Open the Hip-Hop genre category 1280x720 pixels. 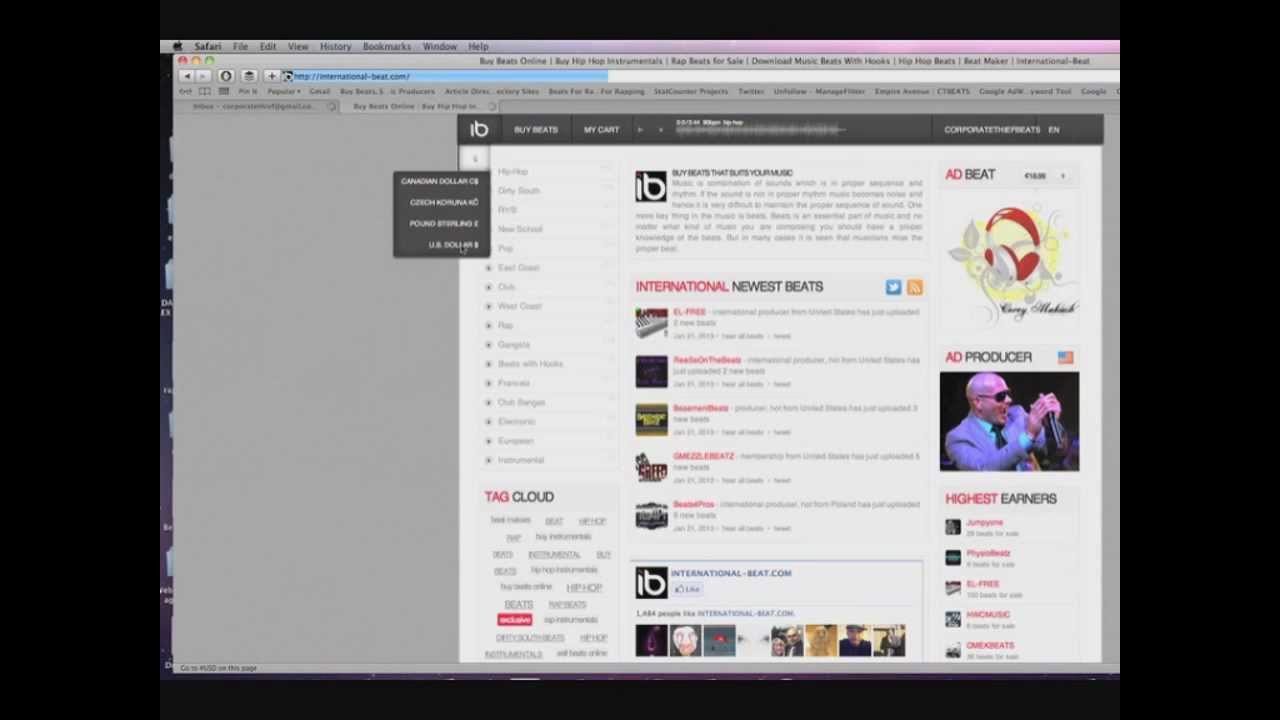point(513,171)
